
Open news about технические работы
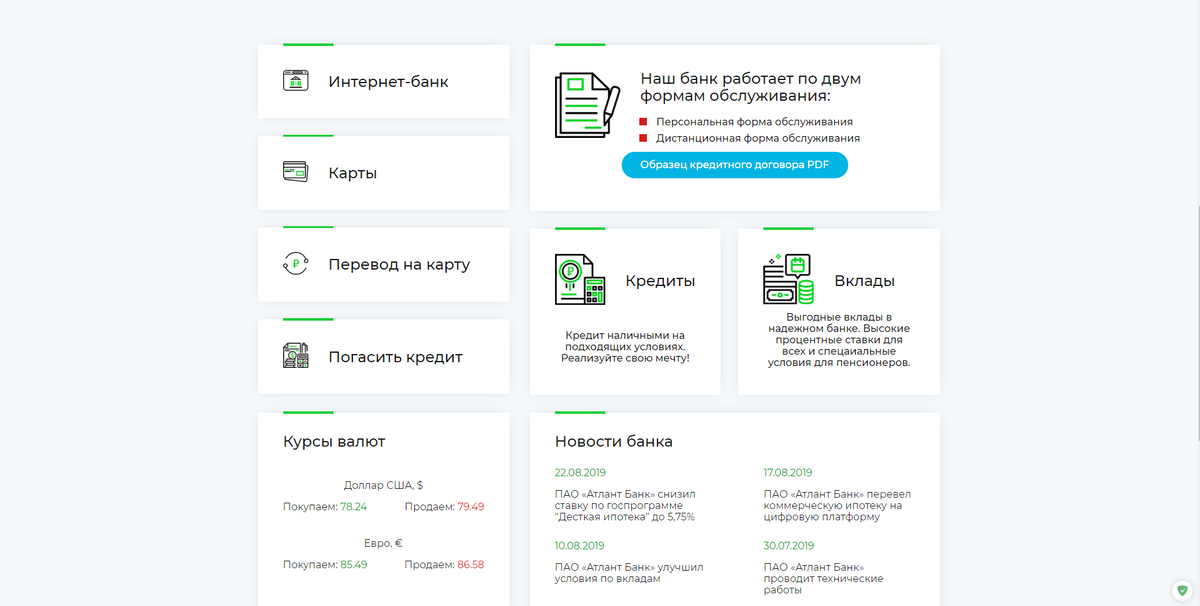click(x=823, y=579)
